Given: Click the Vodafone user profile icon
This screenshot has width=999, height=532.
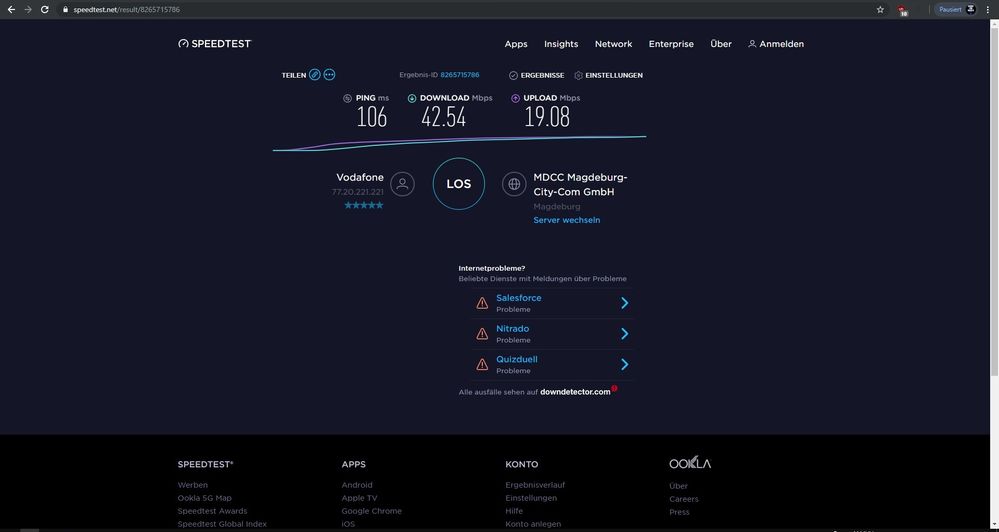Looking at the screenshot, I should (403, 184).
